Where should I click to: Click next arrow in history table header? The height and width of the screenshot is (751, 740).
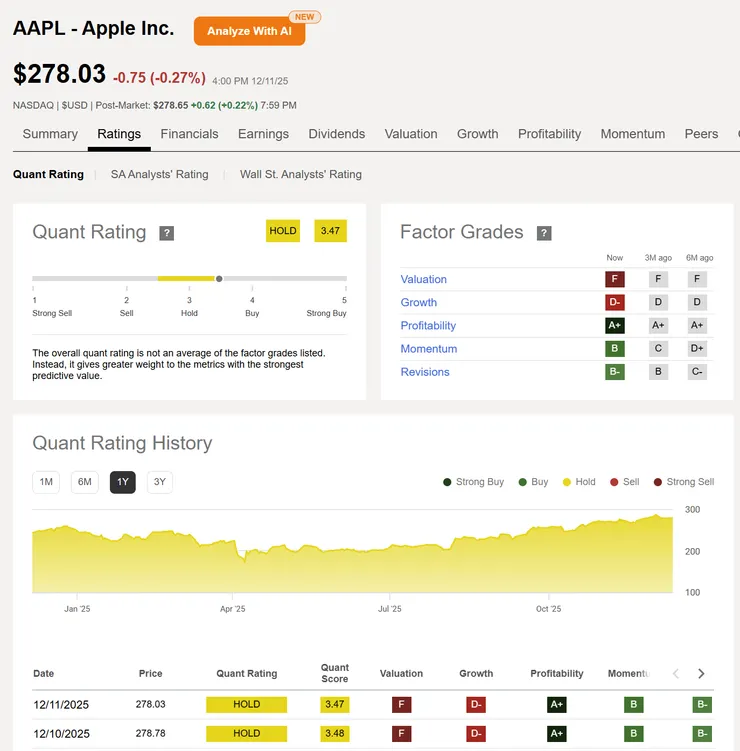701,673
